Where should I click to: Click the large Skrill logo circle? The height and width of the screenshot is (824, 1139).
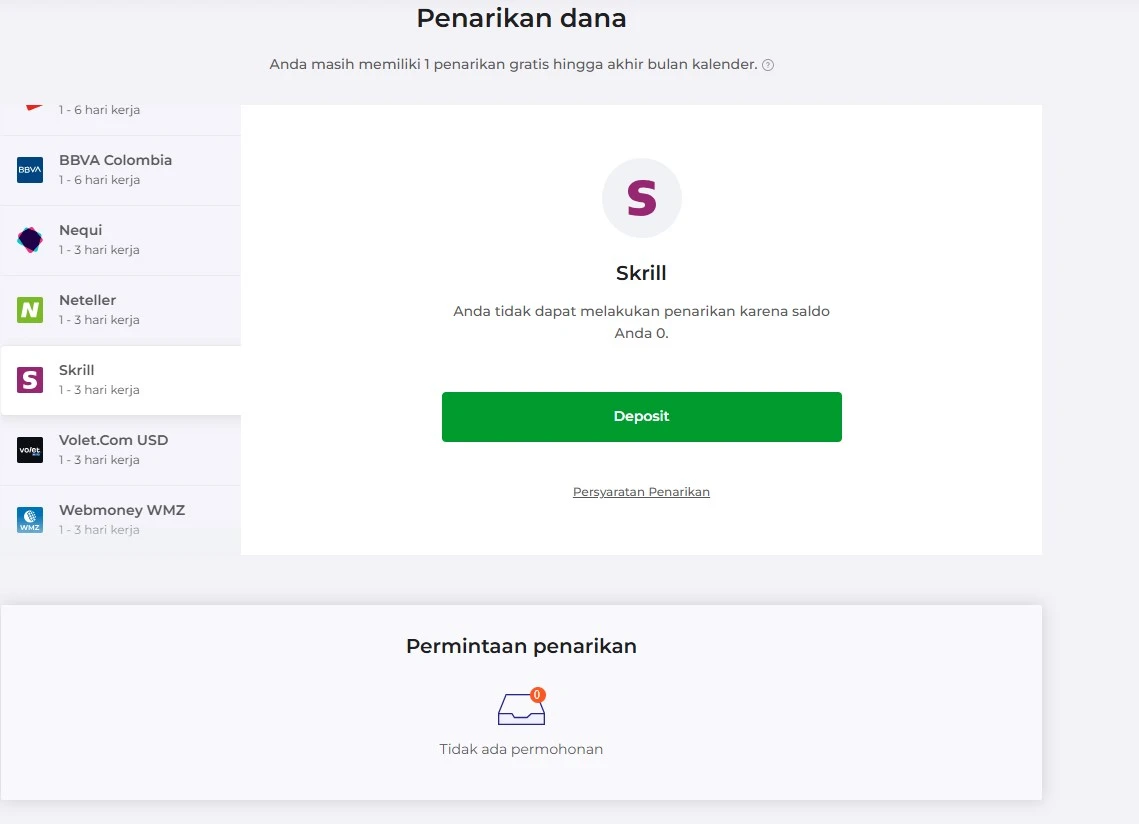pos(641,198)
